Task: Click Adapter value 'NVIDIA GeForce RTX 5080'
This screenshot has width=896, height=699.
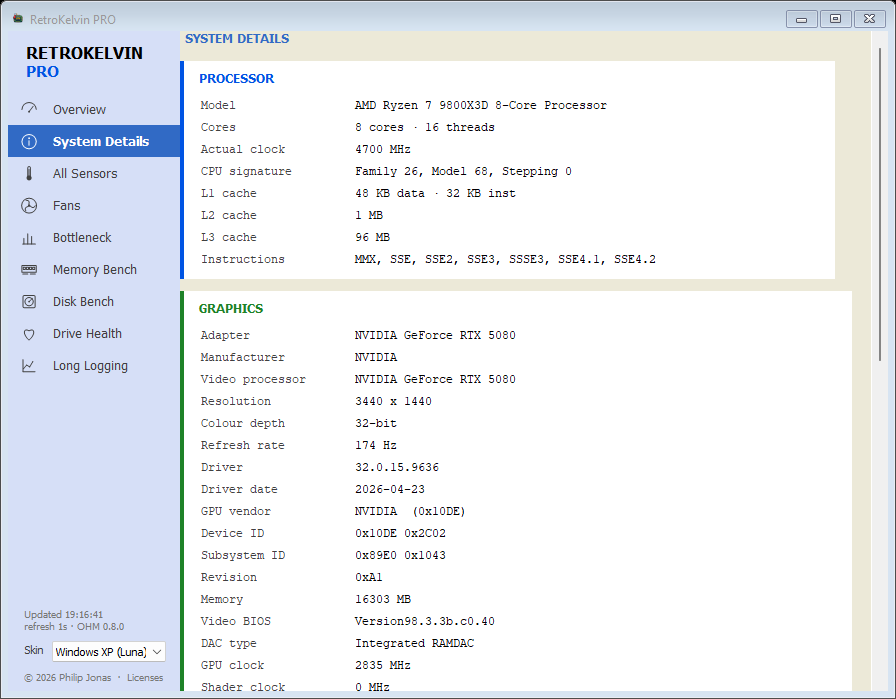Action: pyautogui.click(x=435, y=335)
